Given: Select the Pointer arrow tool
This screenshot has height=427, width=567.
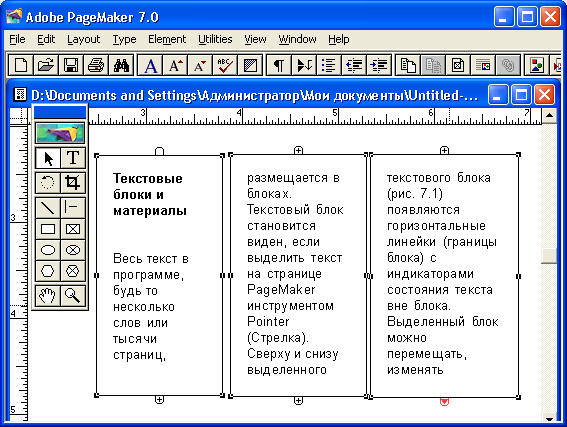Looking at the screenshot, I should point(48,158).
